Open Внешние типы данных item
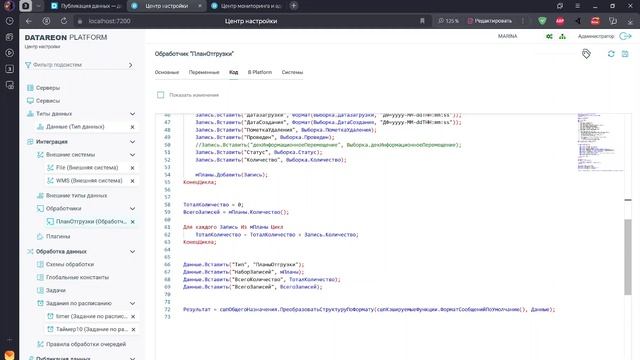This screenshot has height=360, width=640. point(76,196)
